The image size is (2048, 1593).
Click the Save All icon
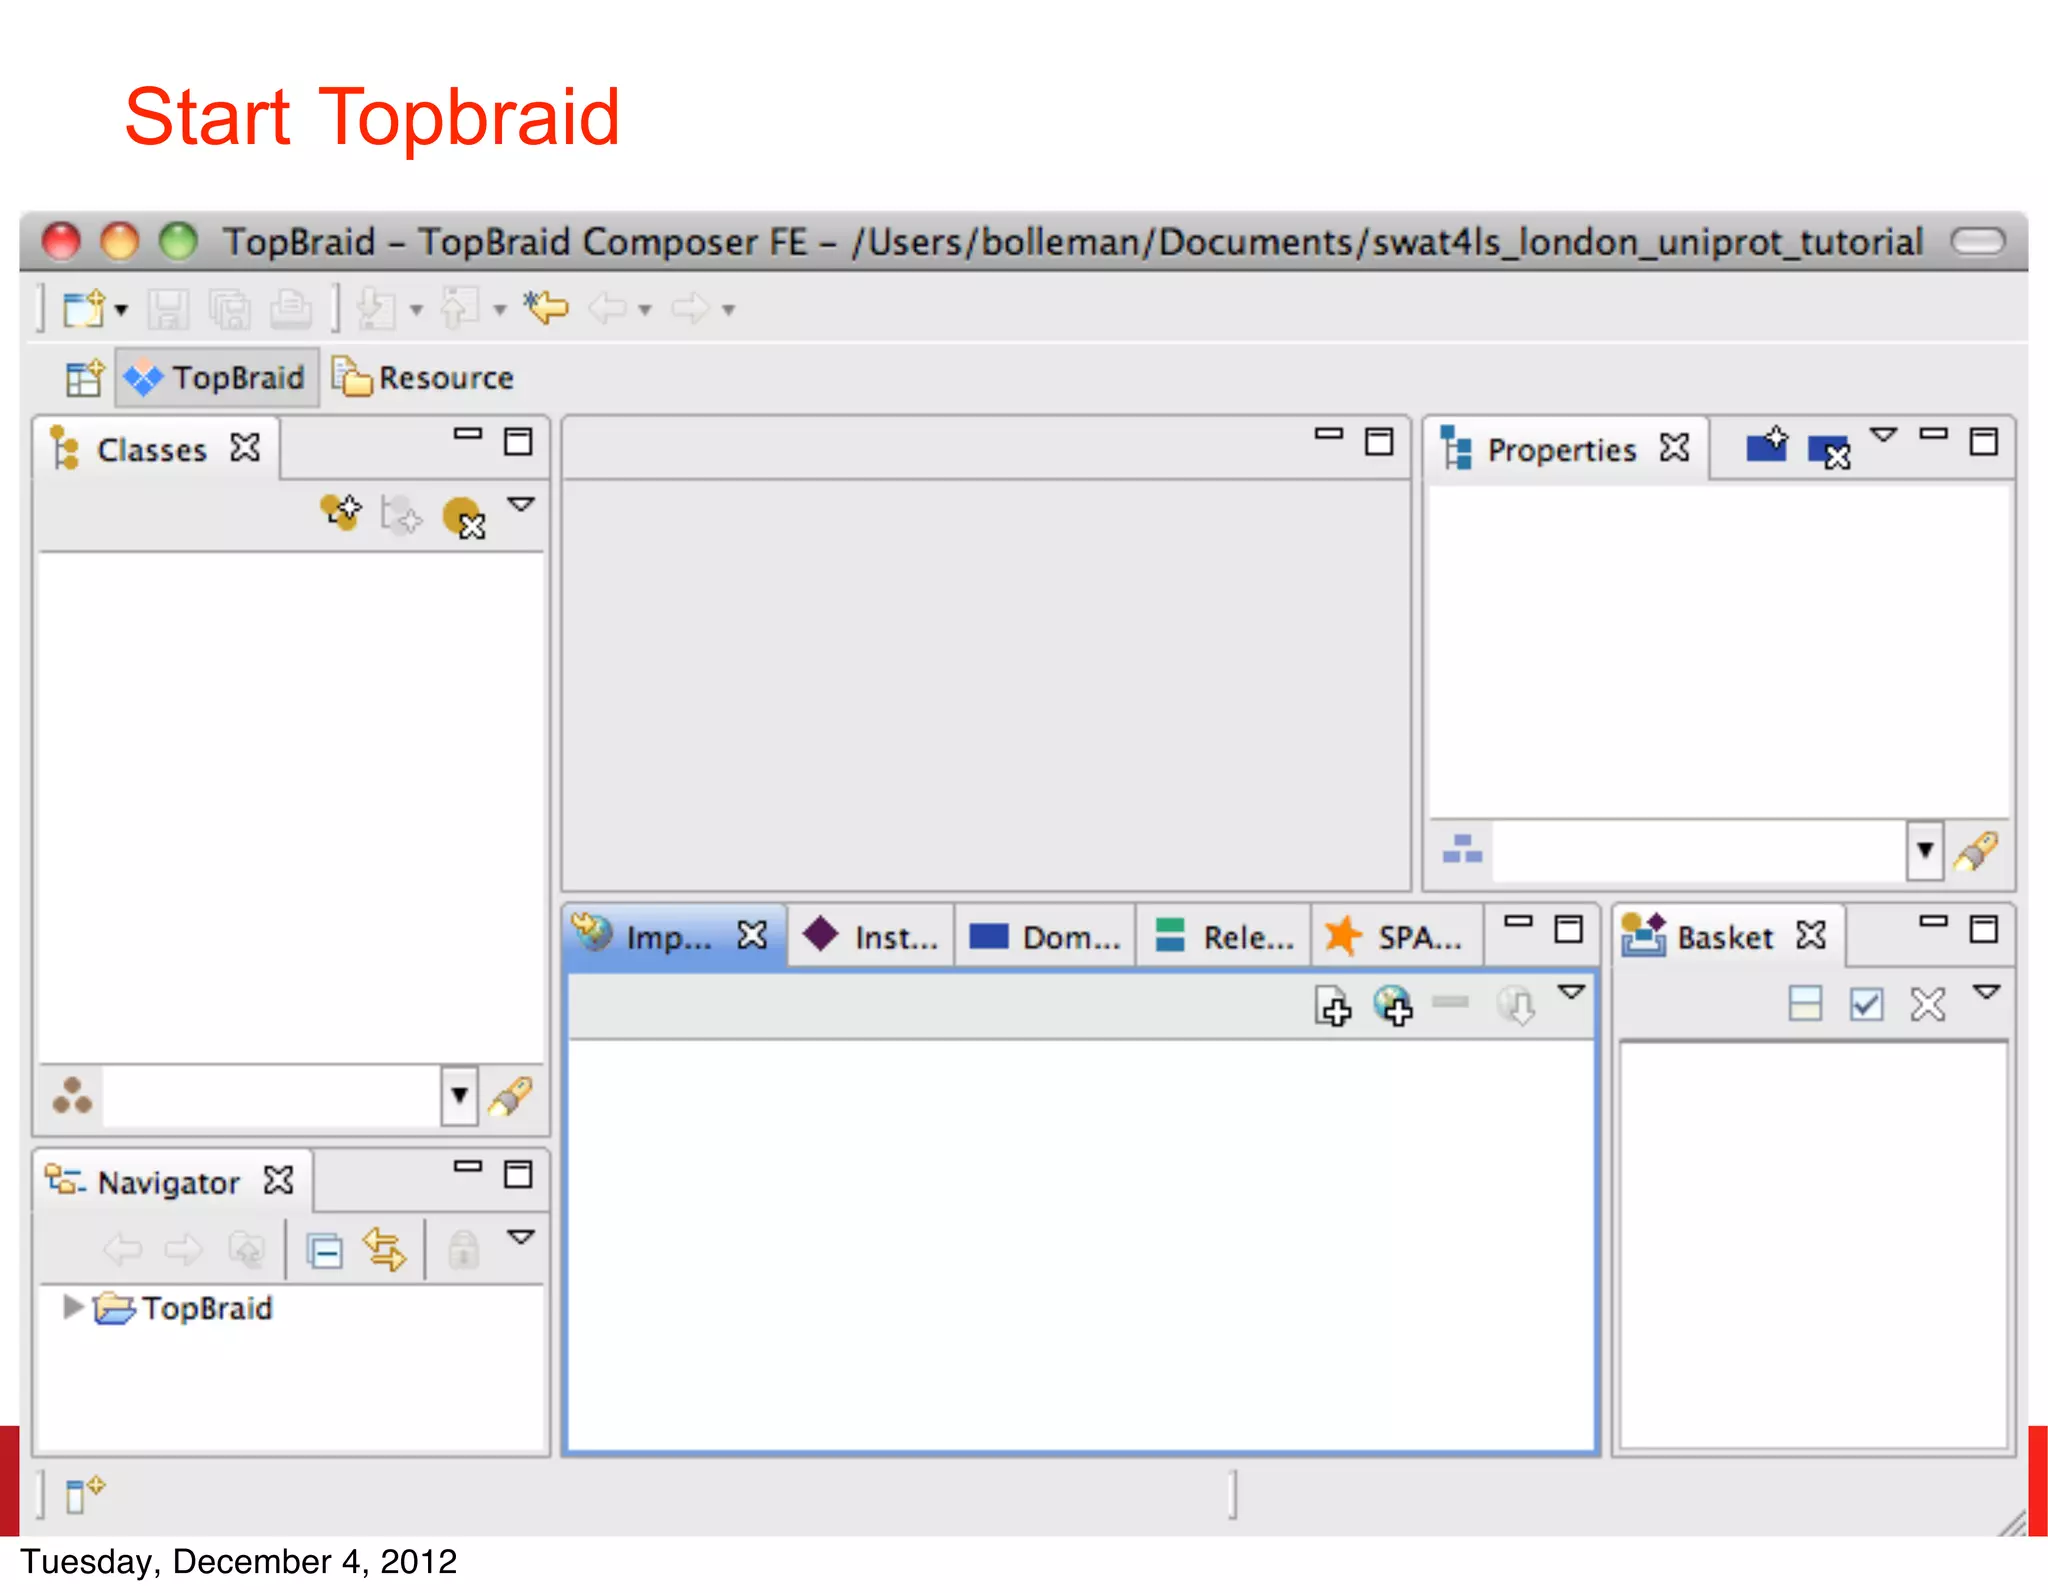tap(230, 308)
